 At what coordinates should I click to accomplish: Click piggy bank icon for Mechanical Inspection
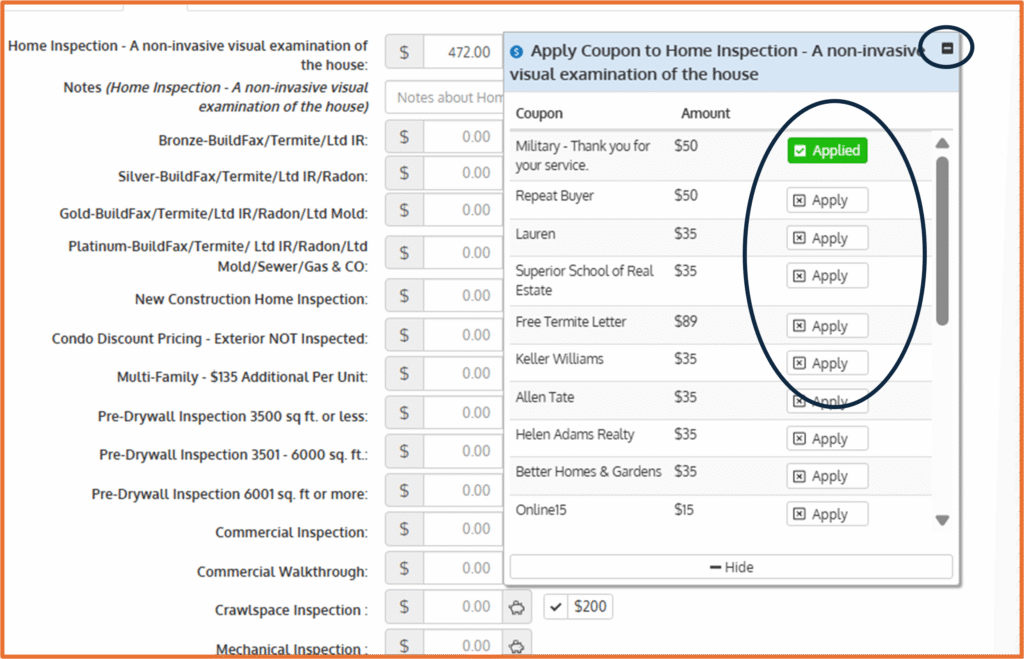516,646
